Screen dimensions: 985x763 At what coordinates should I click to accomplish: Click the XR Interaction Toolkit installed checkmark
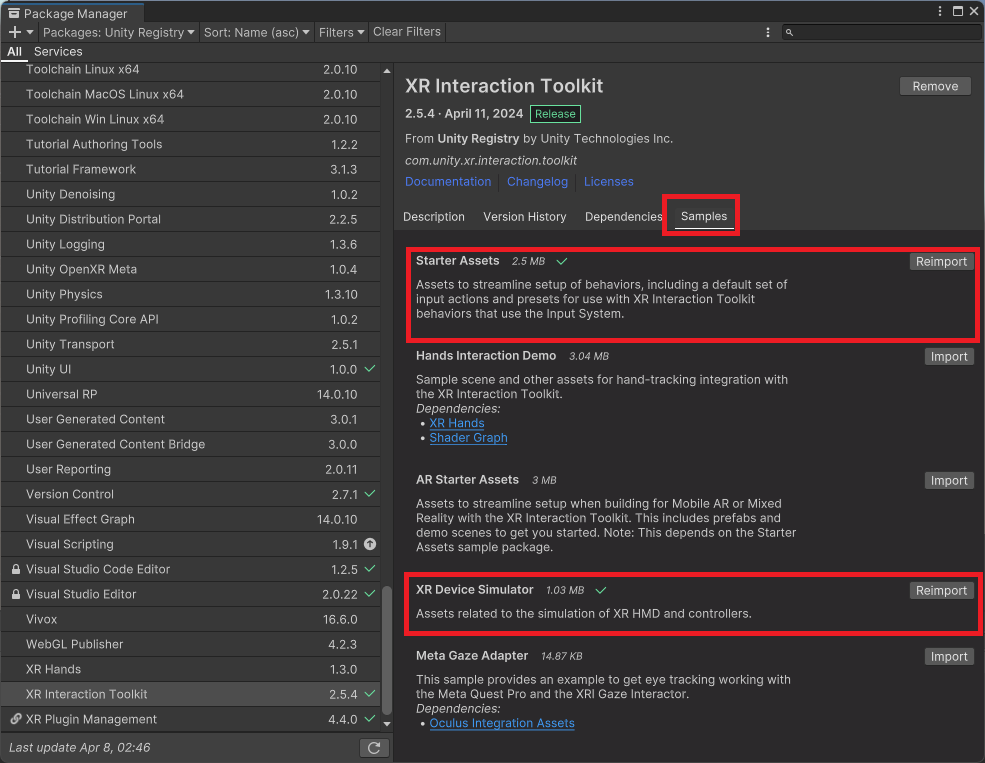click(370, 694)
